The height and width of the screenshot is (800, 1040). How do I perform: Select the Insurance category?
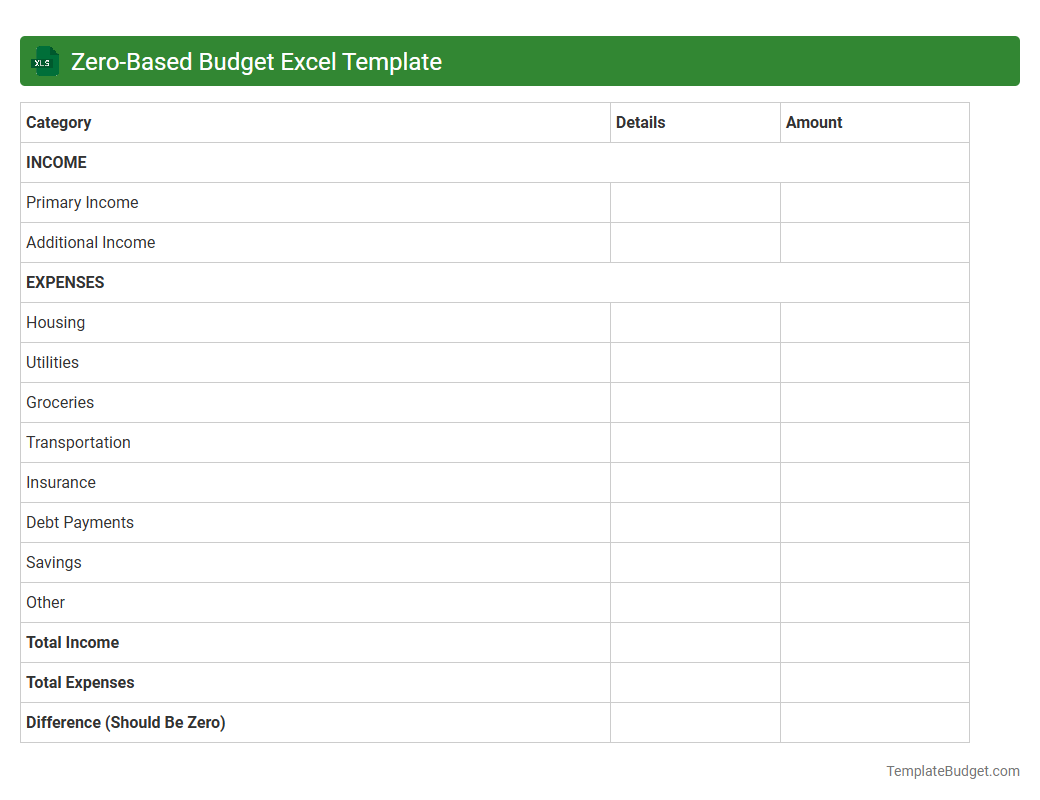point(61,482)
